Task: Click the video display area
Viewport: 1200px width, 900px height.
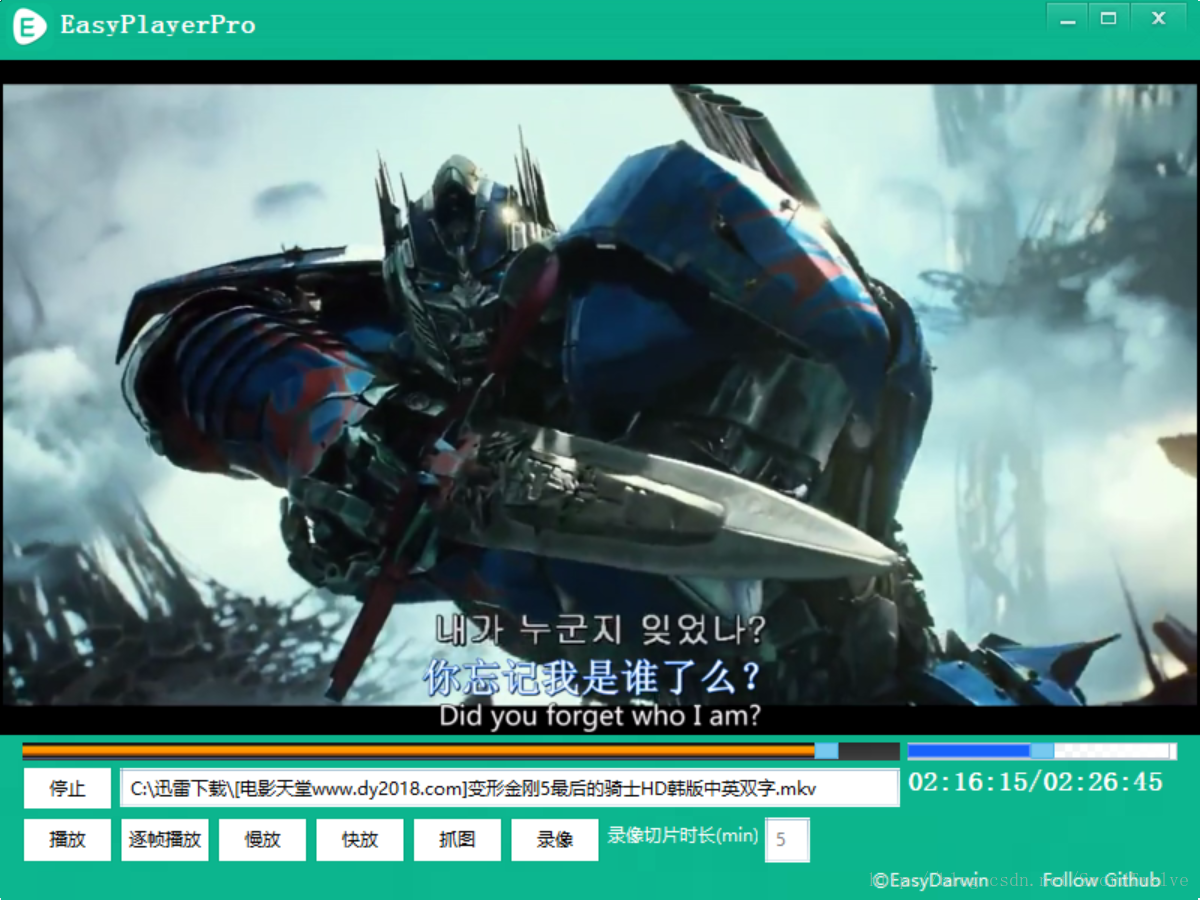Action: tap(600, 396)
